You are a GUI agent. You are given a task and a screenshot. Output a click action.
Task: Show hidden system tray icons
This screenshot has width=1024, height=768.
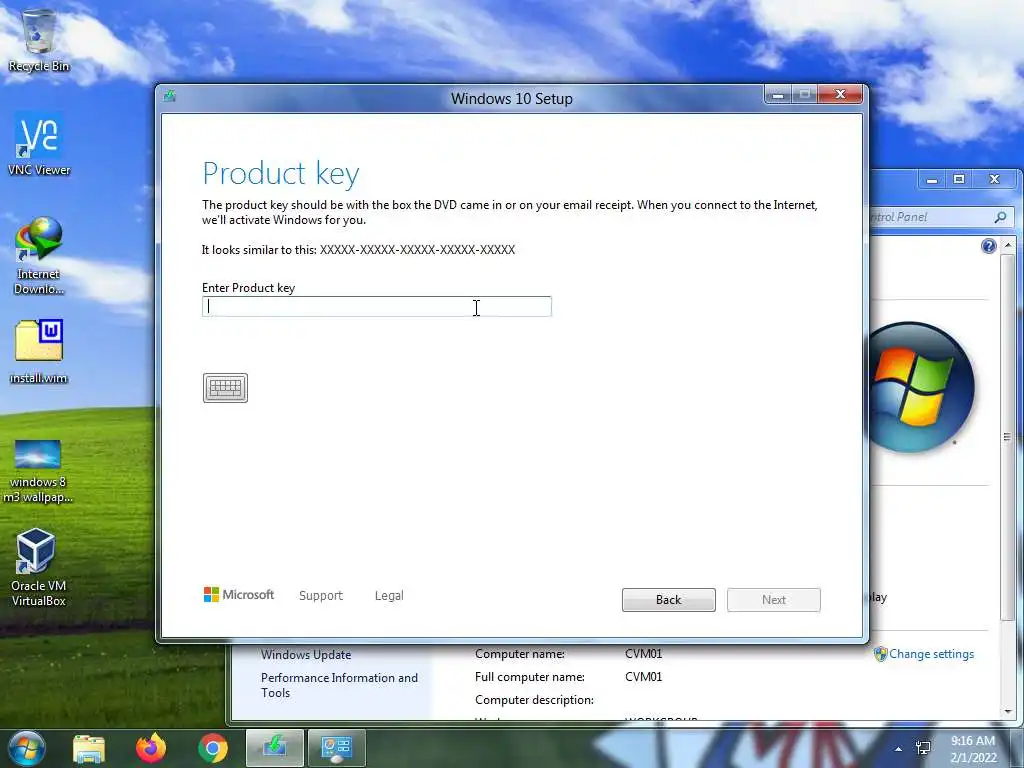[x=899, y=749]
